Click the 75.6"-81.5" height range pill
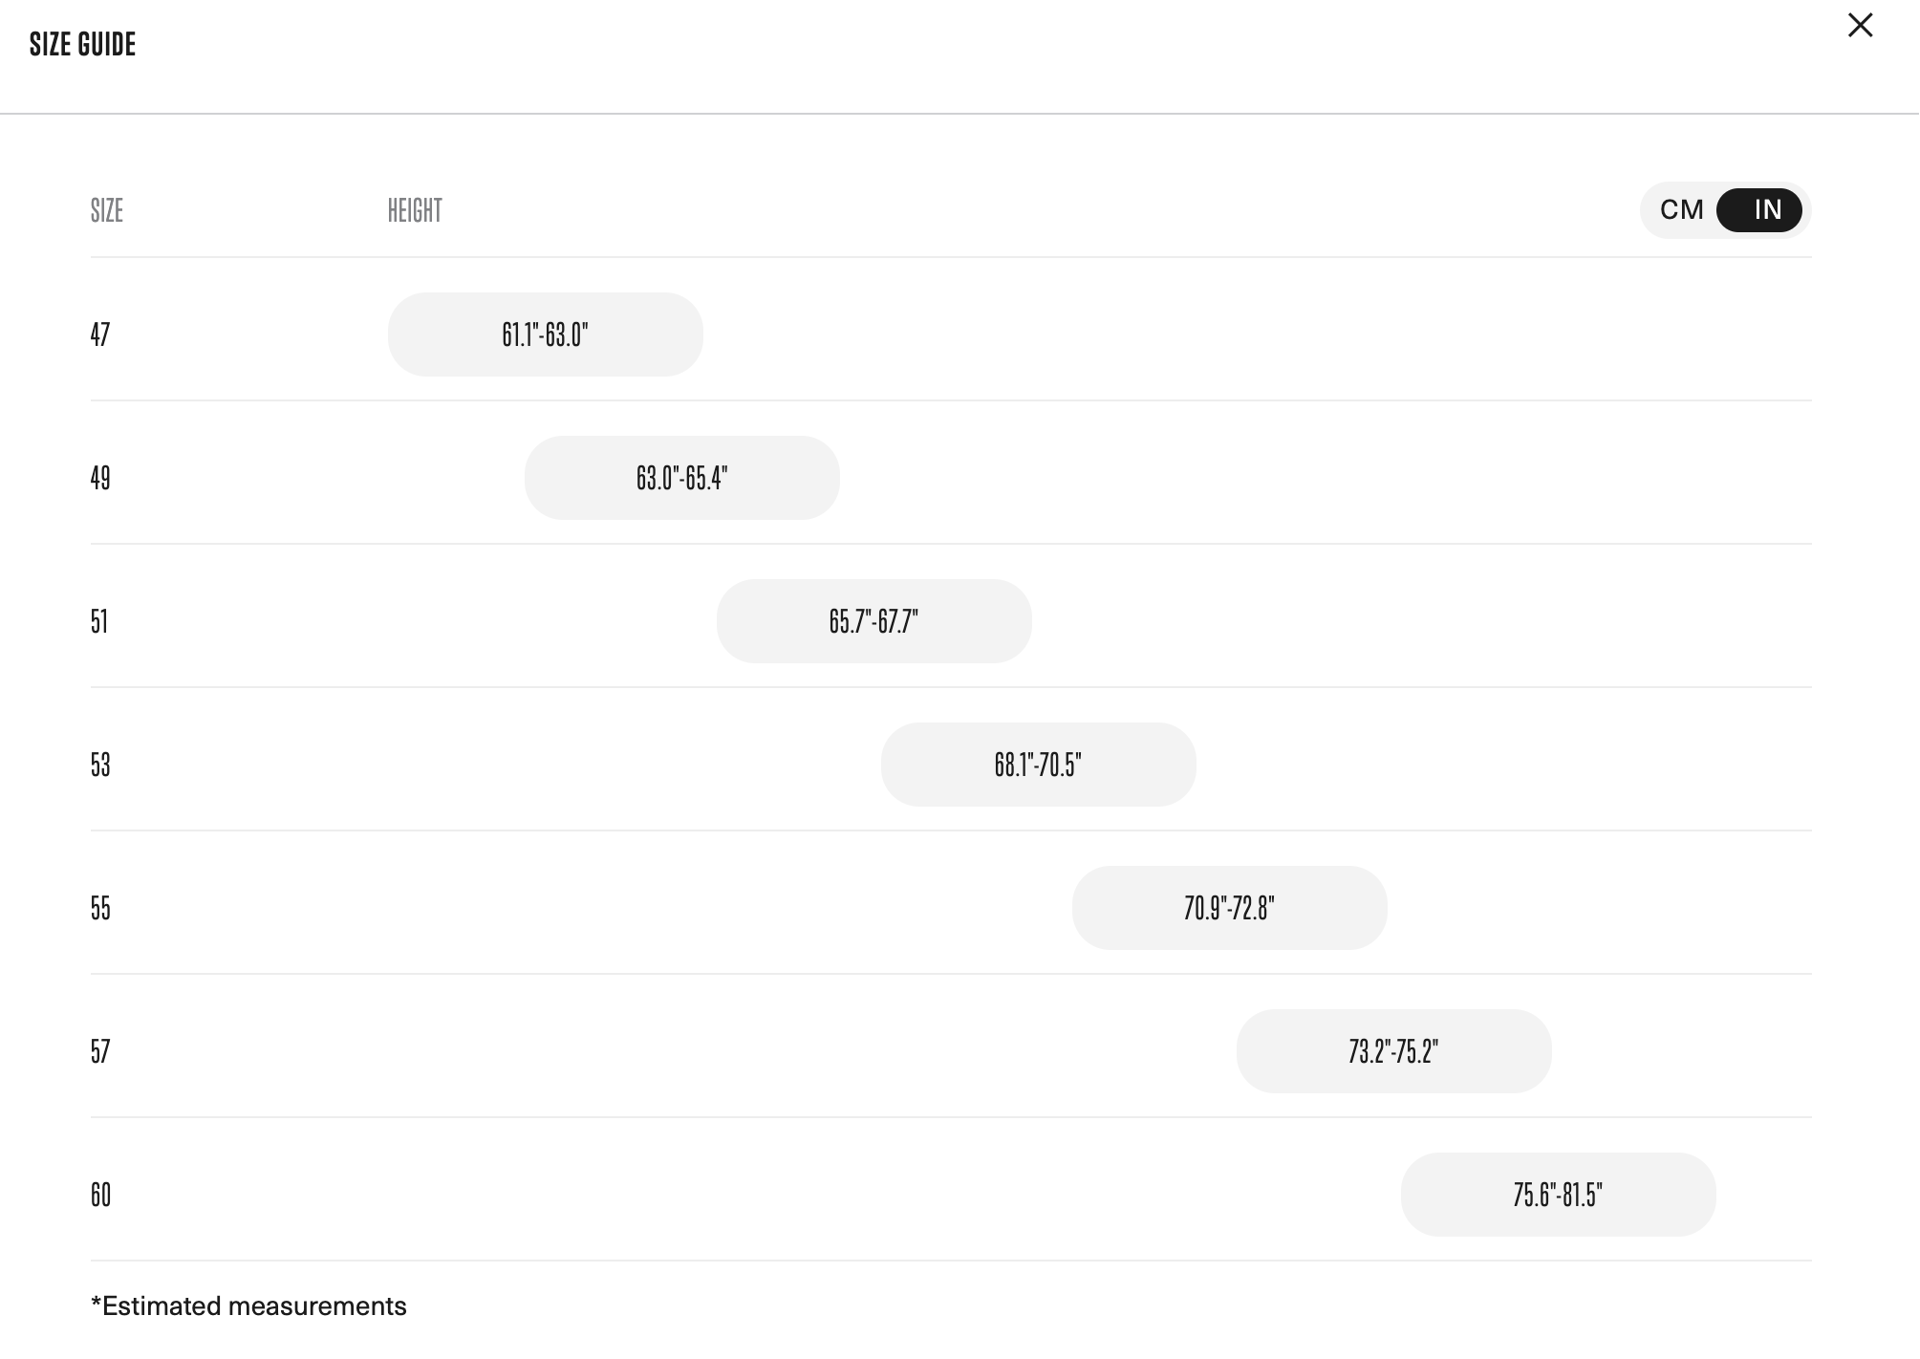Screen dimensions: 1920x1359 click(1558, 1195)
